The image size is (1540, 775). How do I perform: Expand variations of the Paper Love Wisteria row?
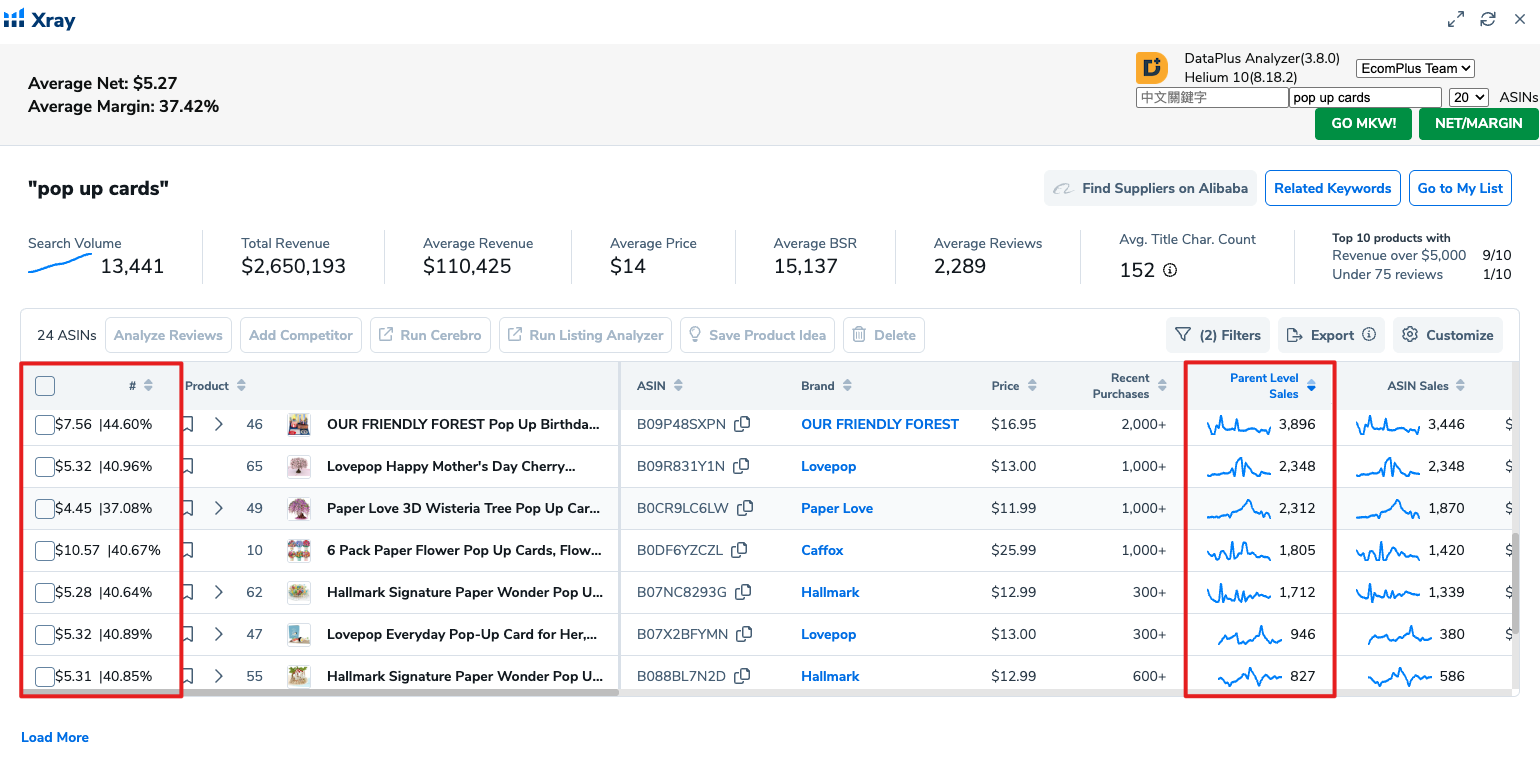coord(219,508)
